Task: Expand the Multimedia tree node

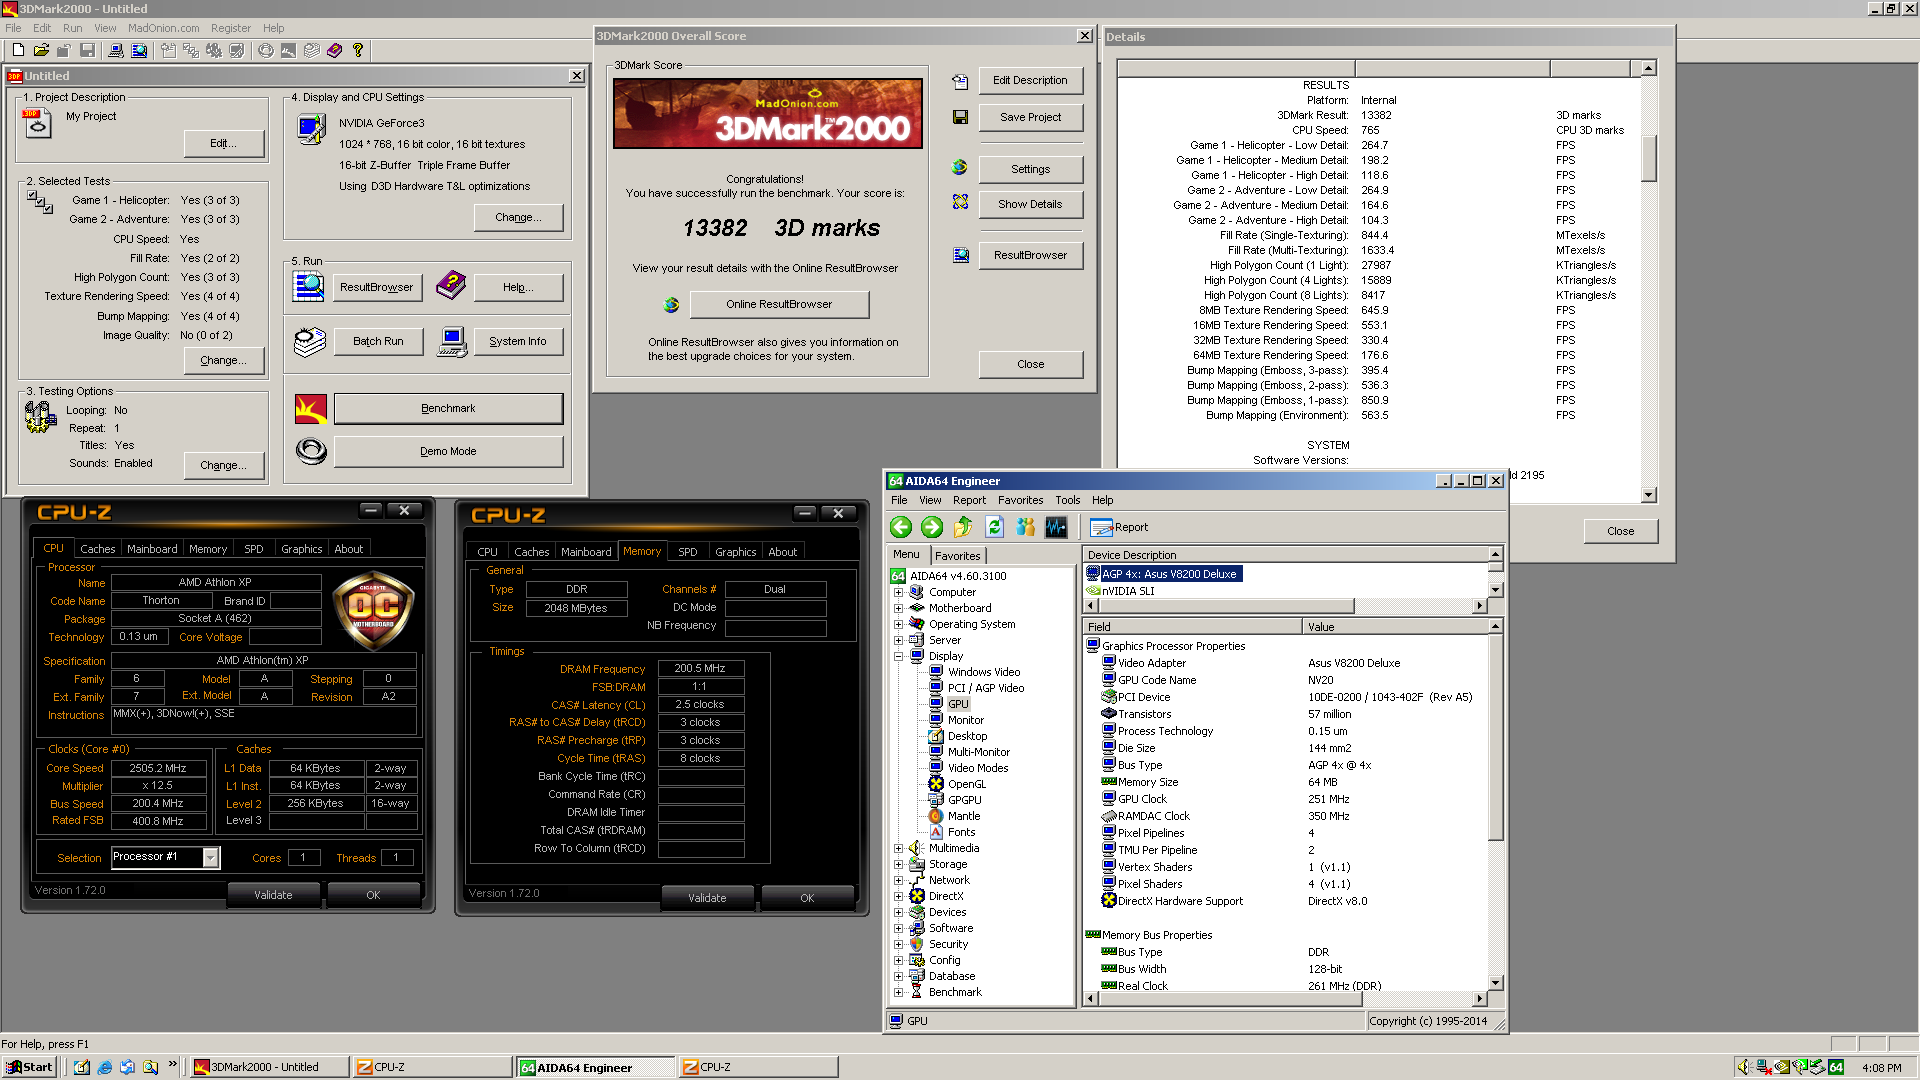Action: [898, 848]
